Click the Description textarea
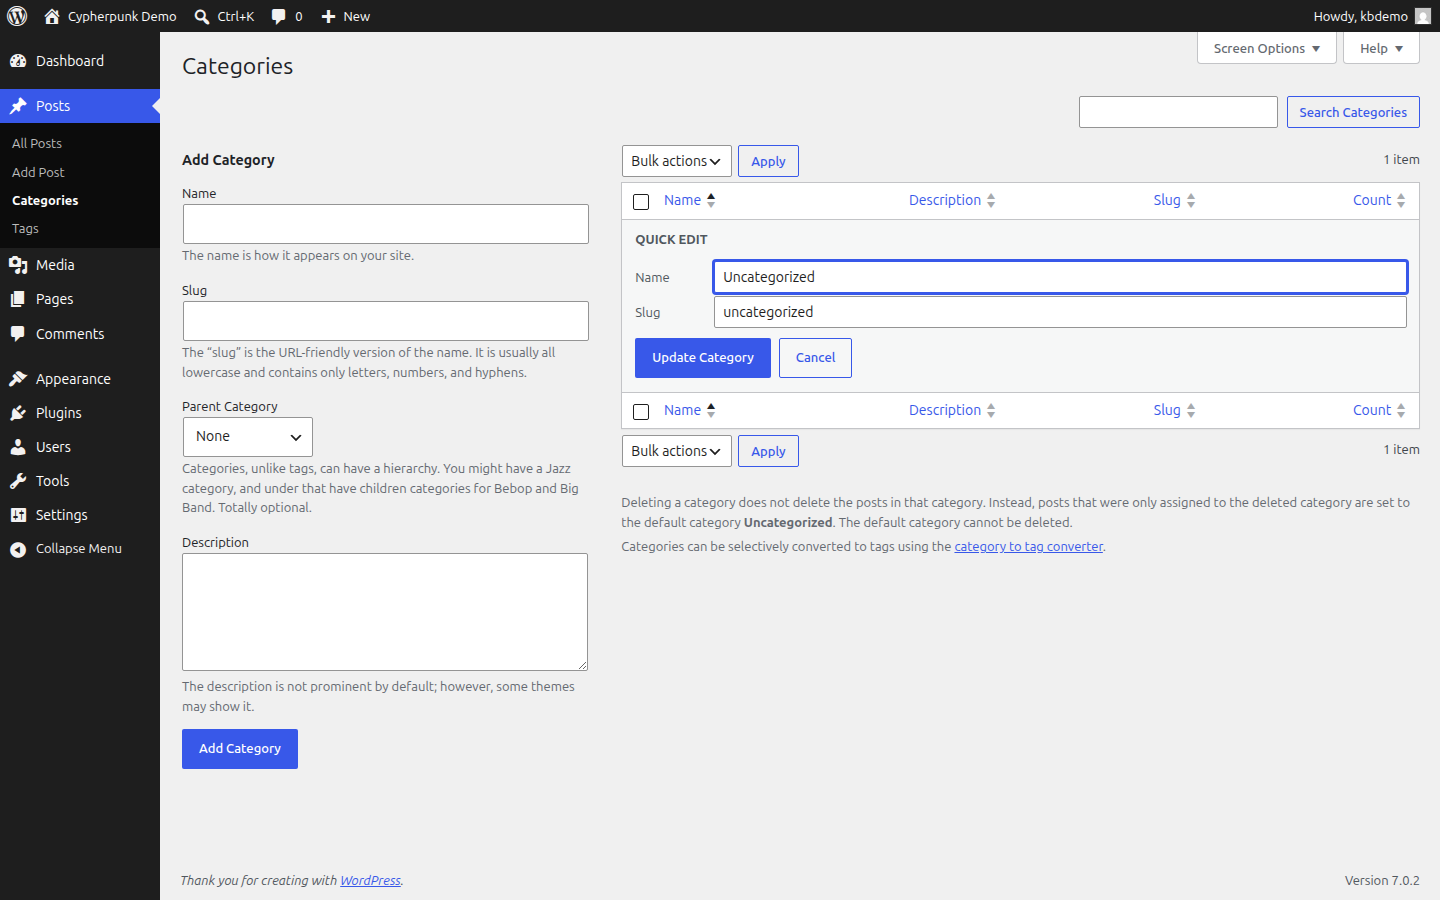The height and width of the screenshot is (900, 1440). tap(385, 612)
